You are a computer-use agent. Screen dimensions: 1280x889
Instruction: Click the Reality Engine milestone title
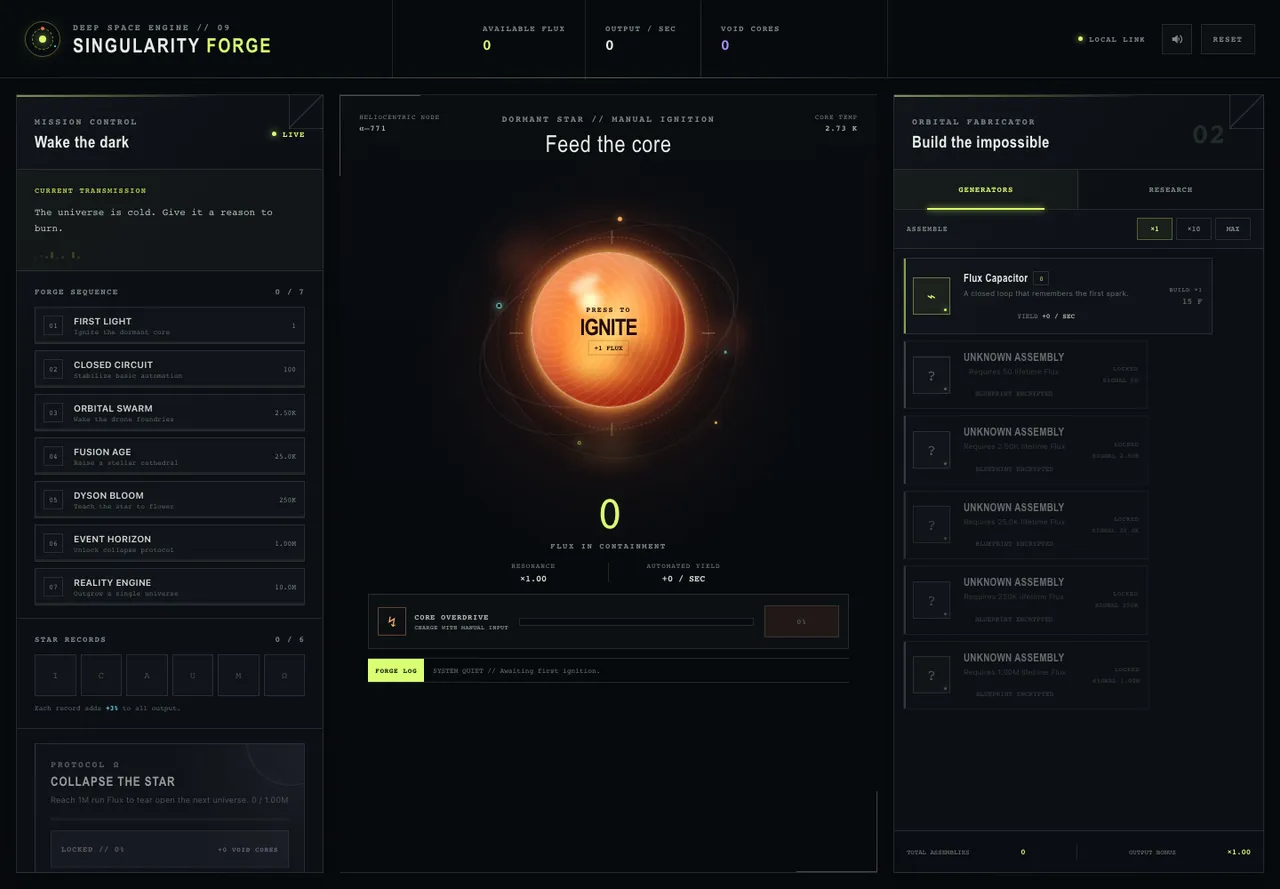tap(112, 582)
